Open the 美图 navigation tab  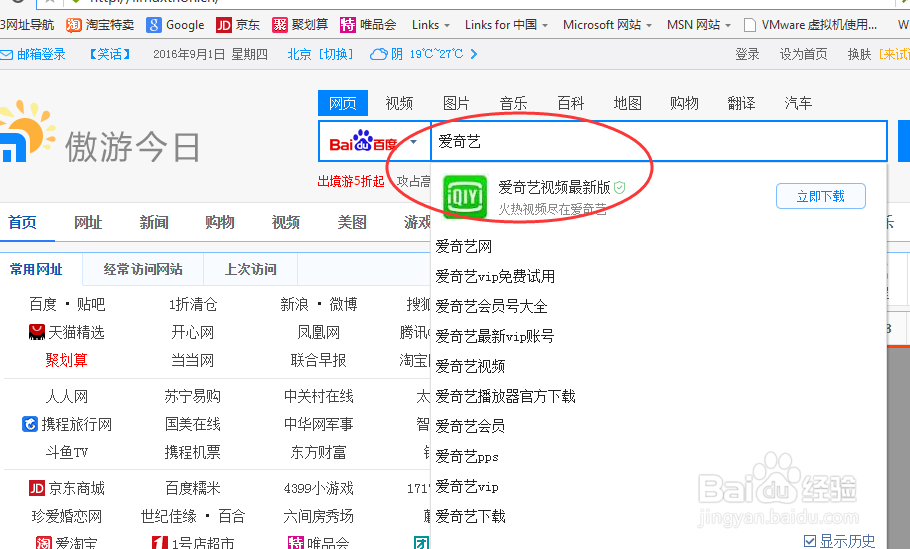coord(352,222)
